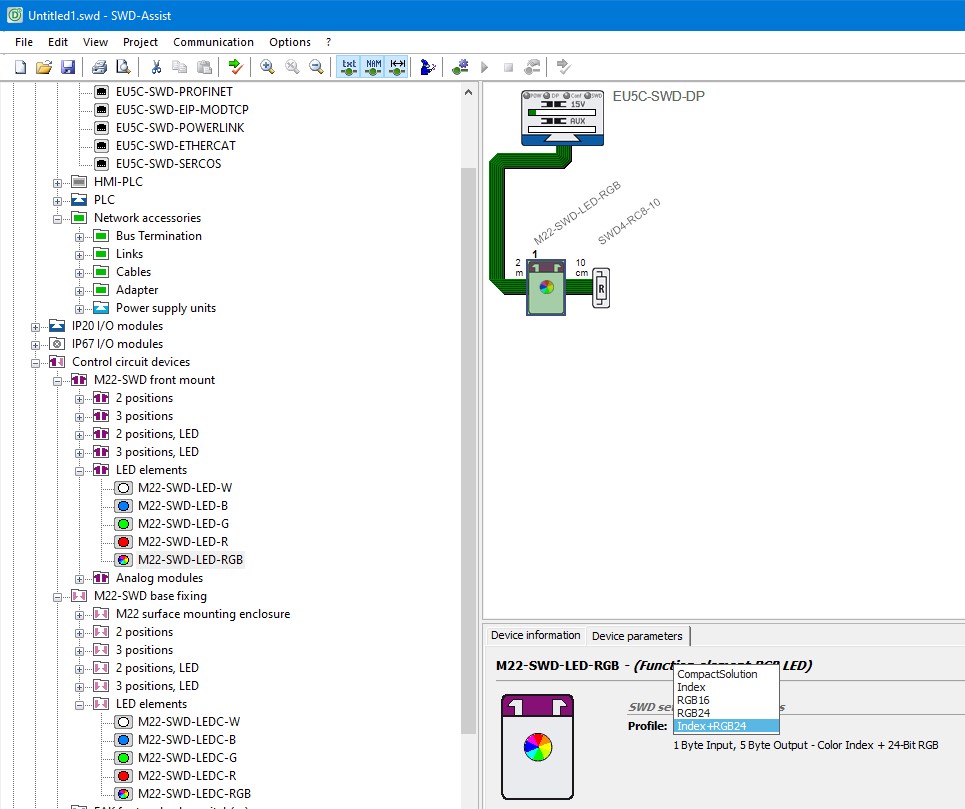Click the zoom-to-fit magnifier icon
Viewport: 965px width, 809px height.
click(292, 66)
